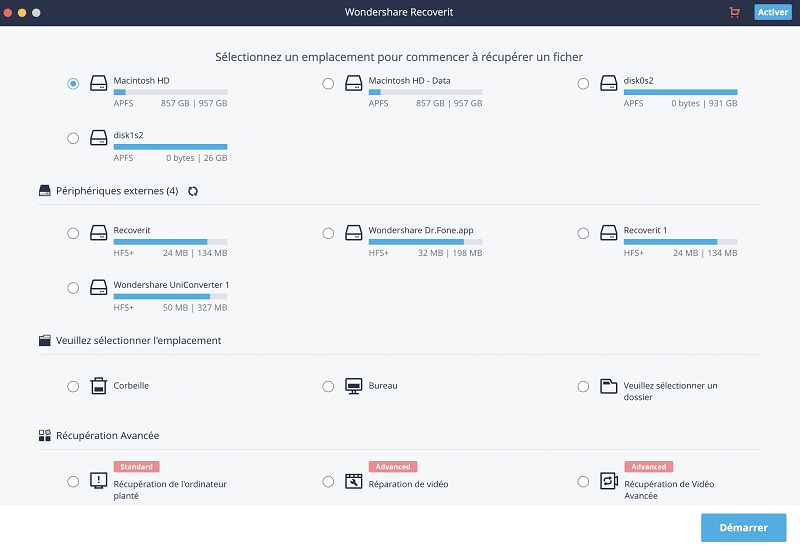Refresh external devices list
800x549 pixels.
tap(193, 191)
